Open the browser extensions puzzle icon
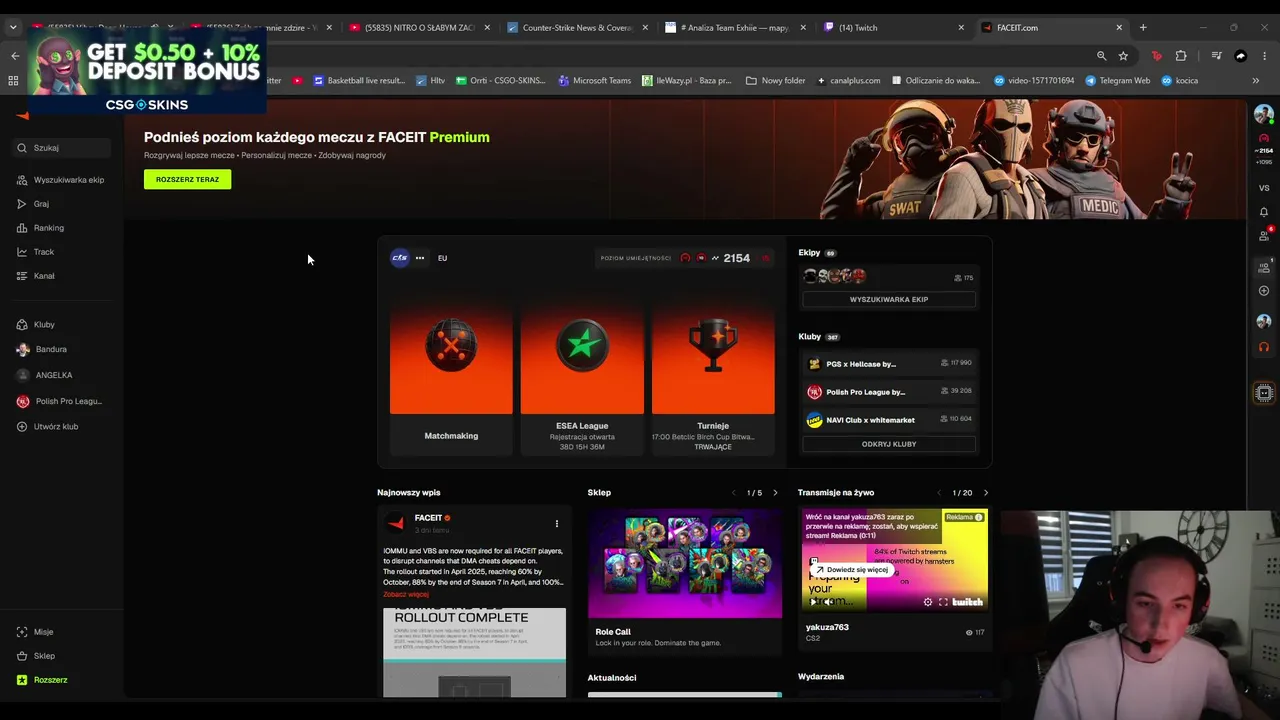The image size is (1280, 720). [x=1181, y=56]
